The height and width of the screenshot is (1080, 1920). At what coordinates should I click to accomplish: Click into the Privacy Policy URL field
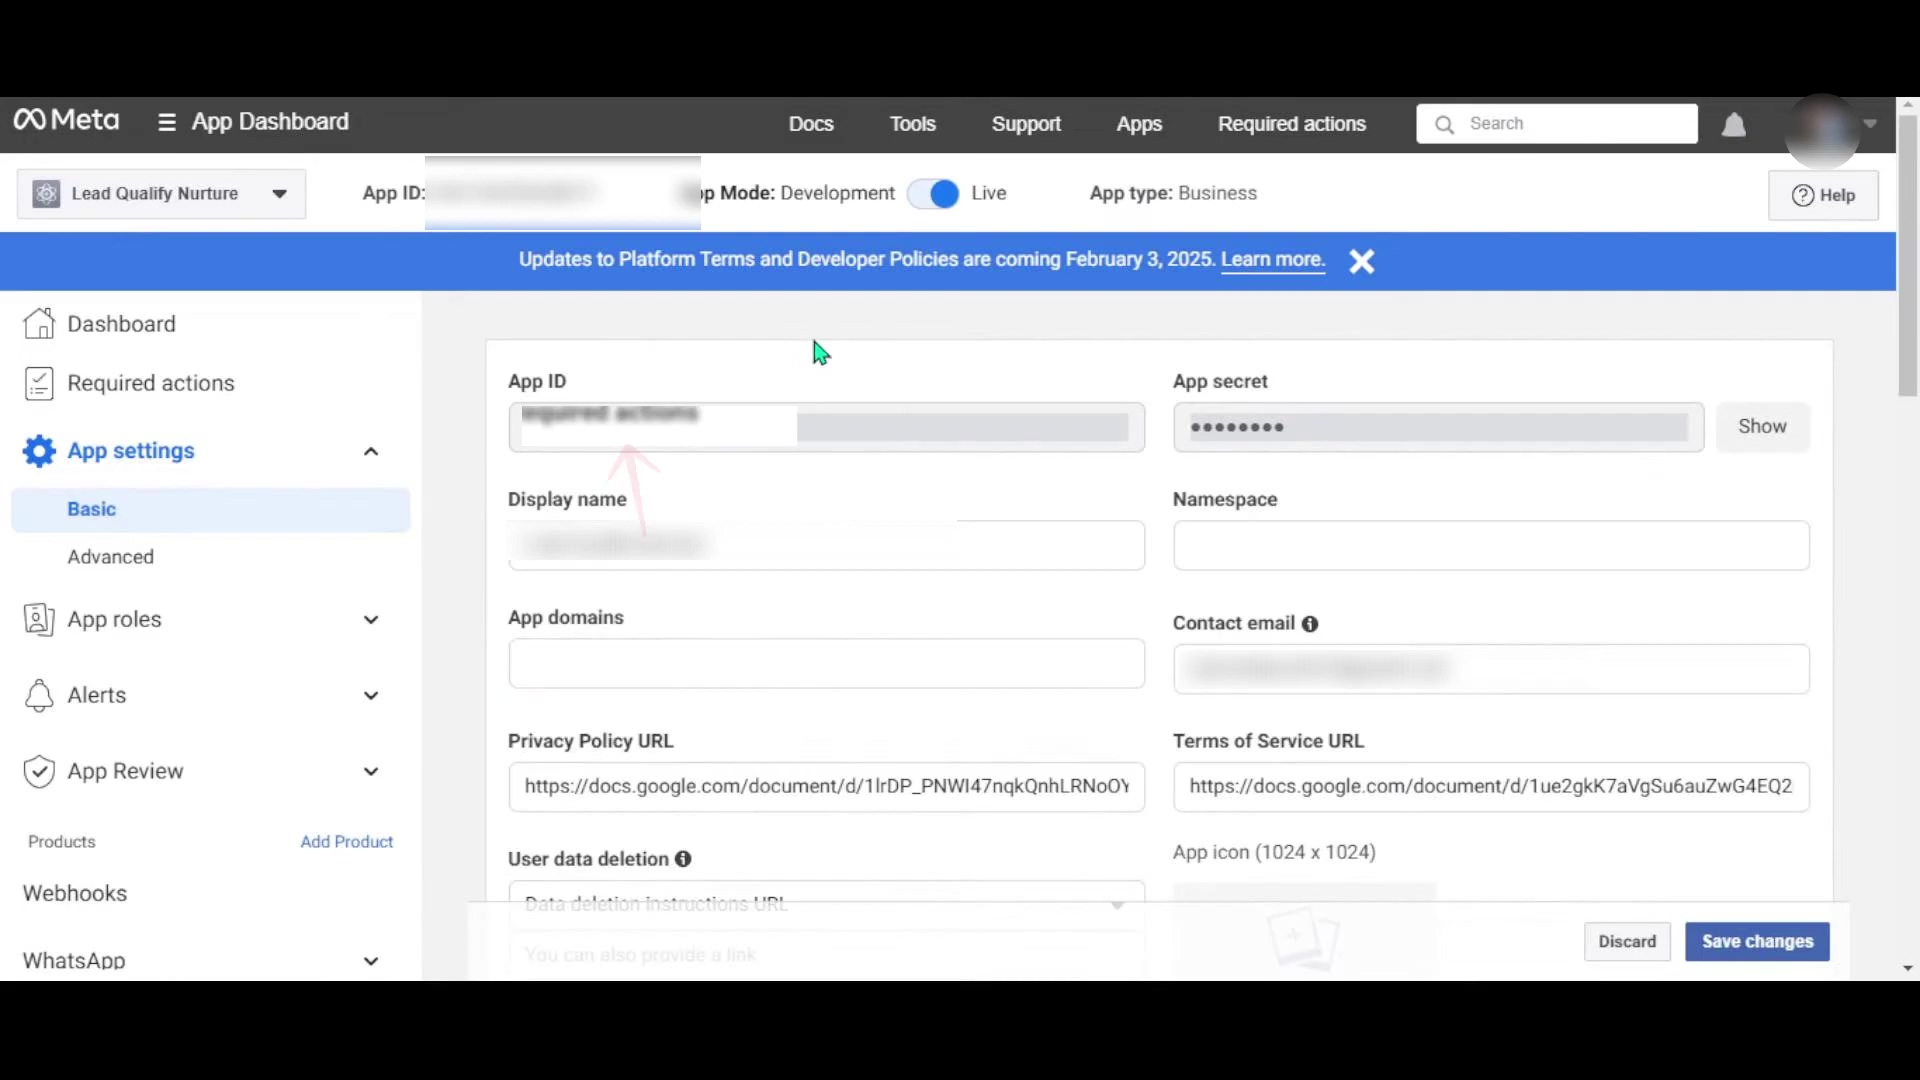point(826,787)
